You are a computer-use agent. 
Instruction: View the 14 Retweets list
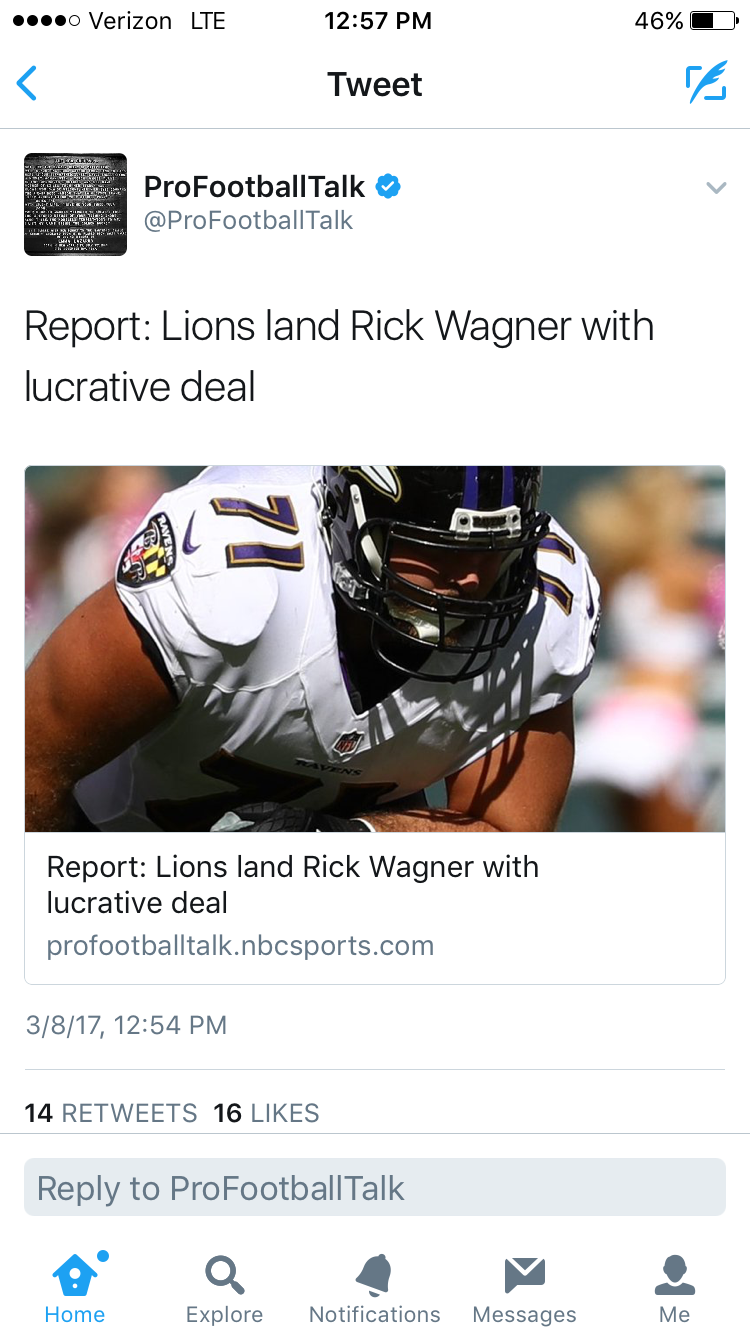pyautogui.click(x=111, y=1113)
